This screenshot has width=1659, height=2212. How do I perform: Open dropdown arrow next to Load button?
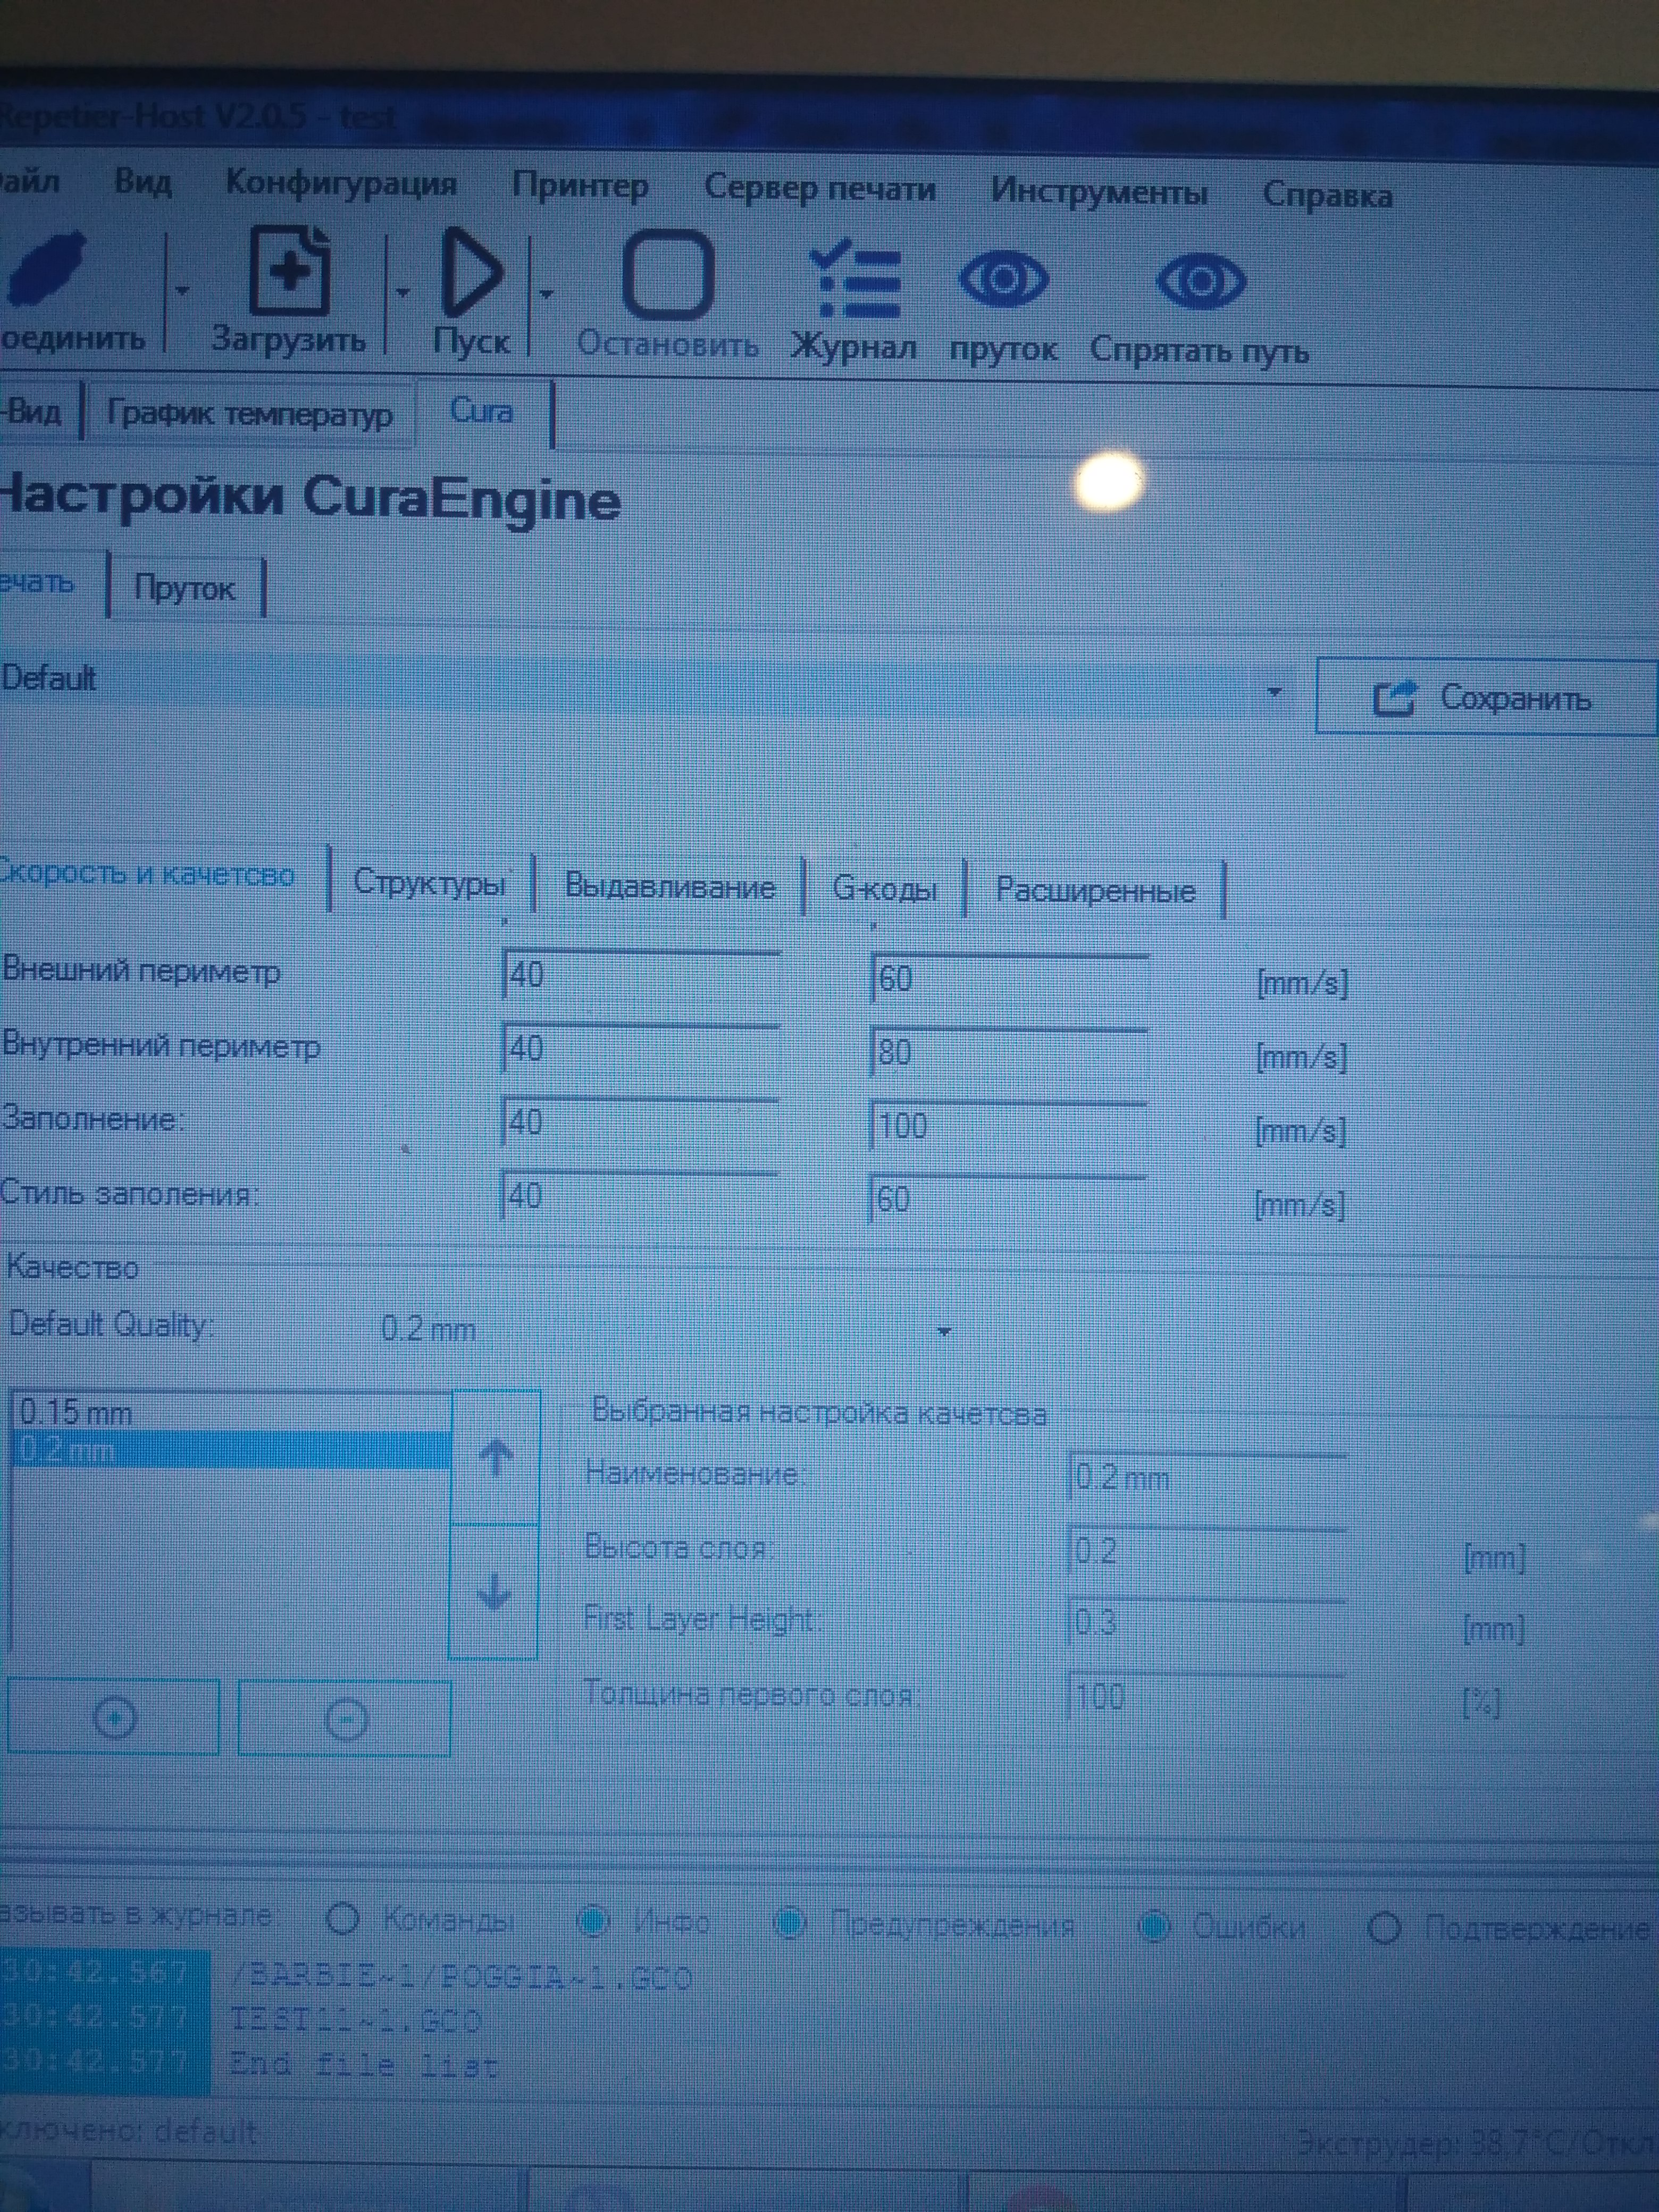[402, 293]
